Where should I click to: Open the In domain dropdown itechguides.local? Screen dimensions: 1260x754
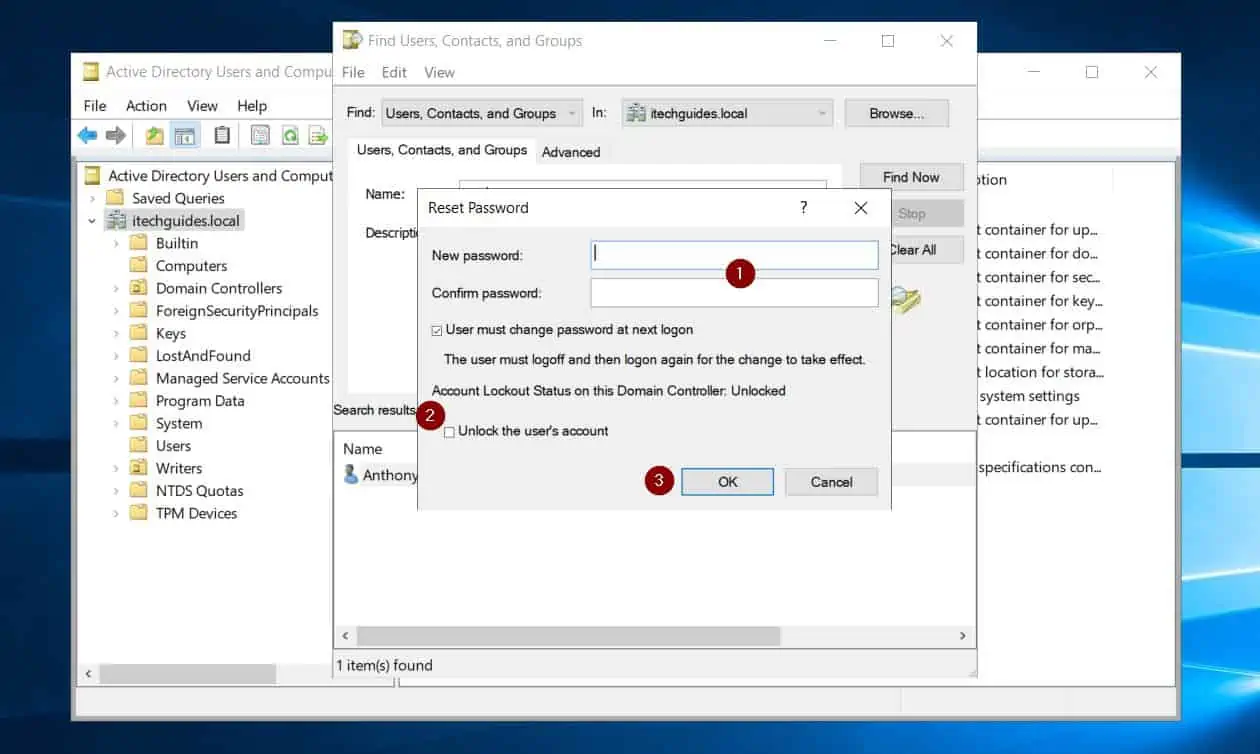pos(727,114)
